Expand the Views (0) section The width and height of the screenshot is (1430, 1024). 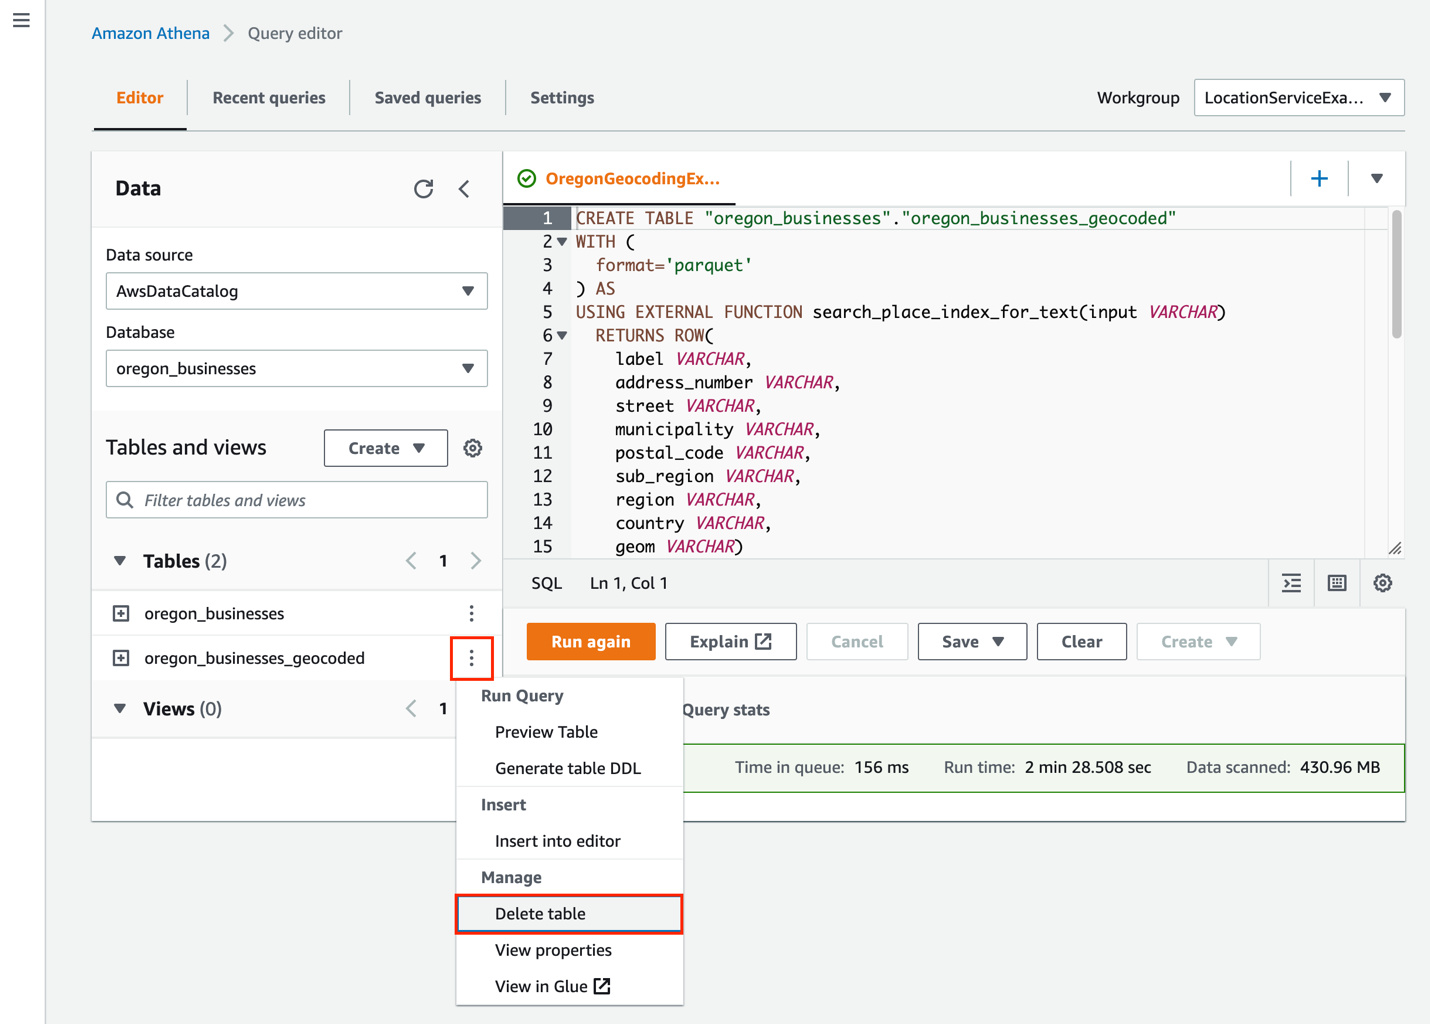(119, 708)
